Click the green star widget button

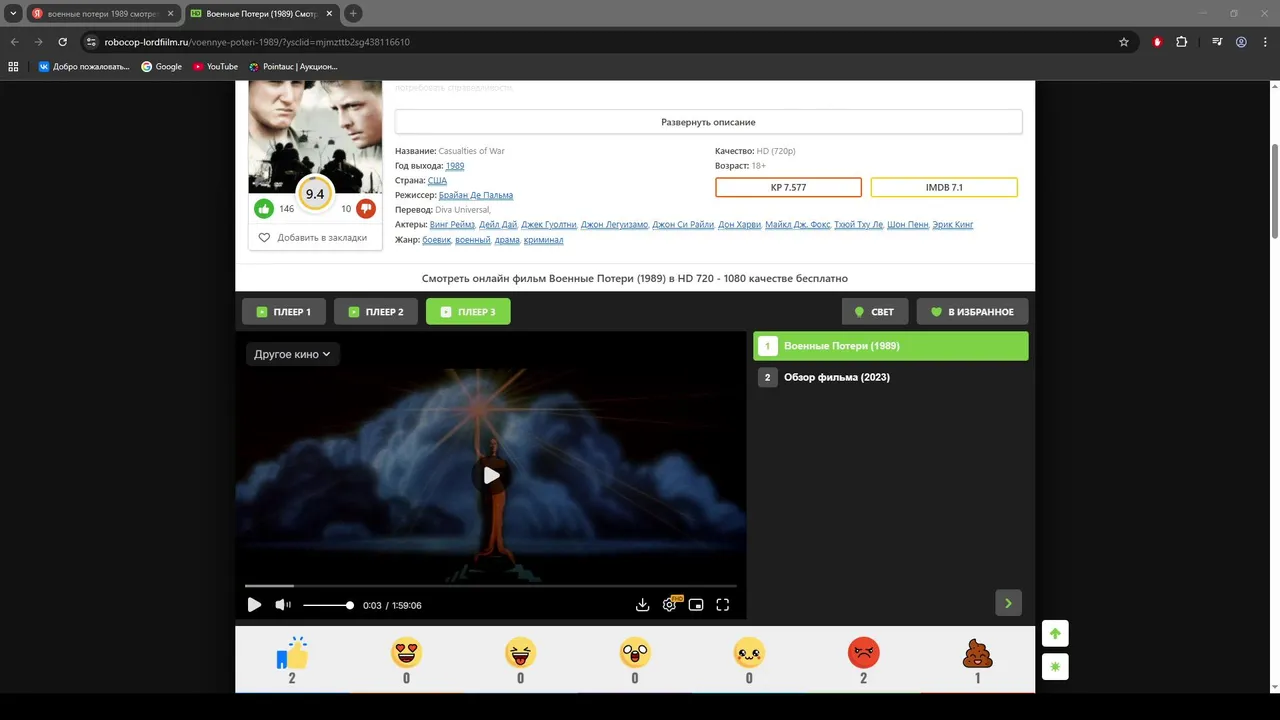point(1055,666)
